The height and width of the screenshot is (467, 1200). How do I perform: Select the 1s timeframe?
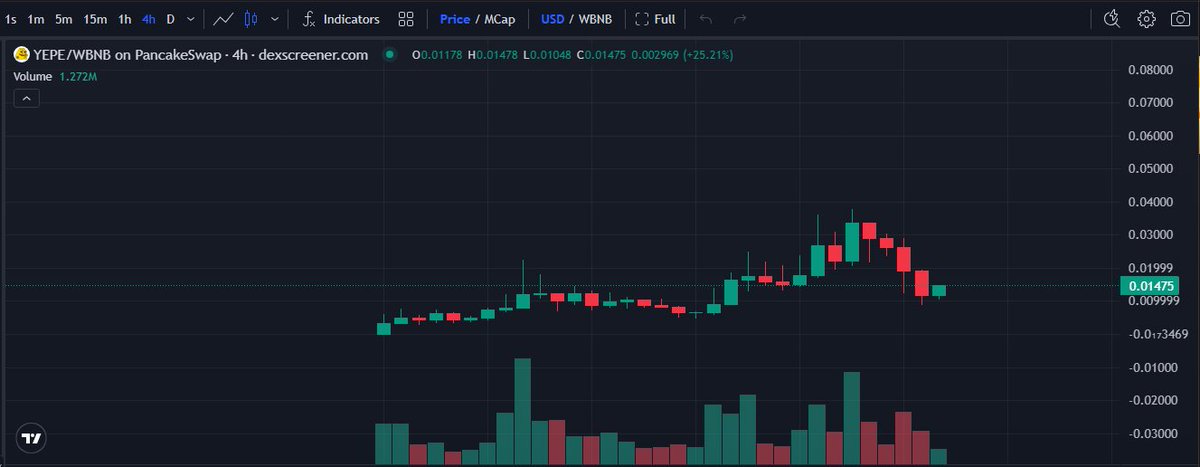tap(11, 19)
